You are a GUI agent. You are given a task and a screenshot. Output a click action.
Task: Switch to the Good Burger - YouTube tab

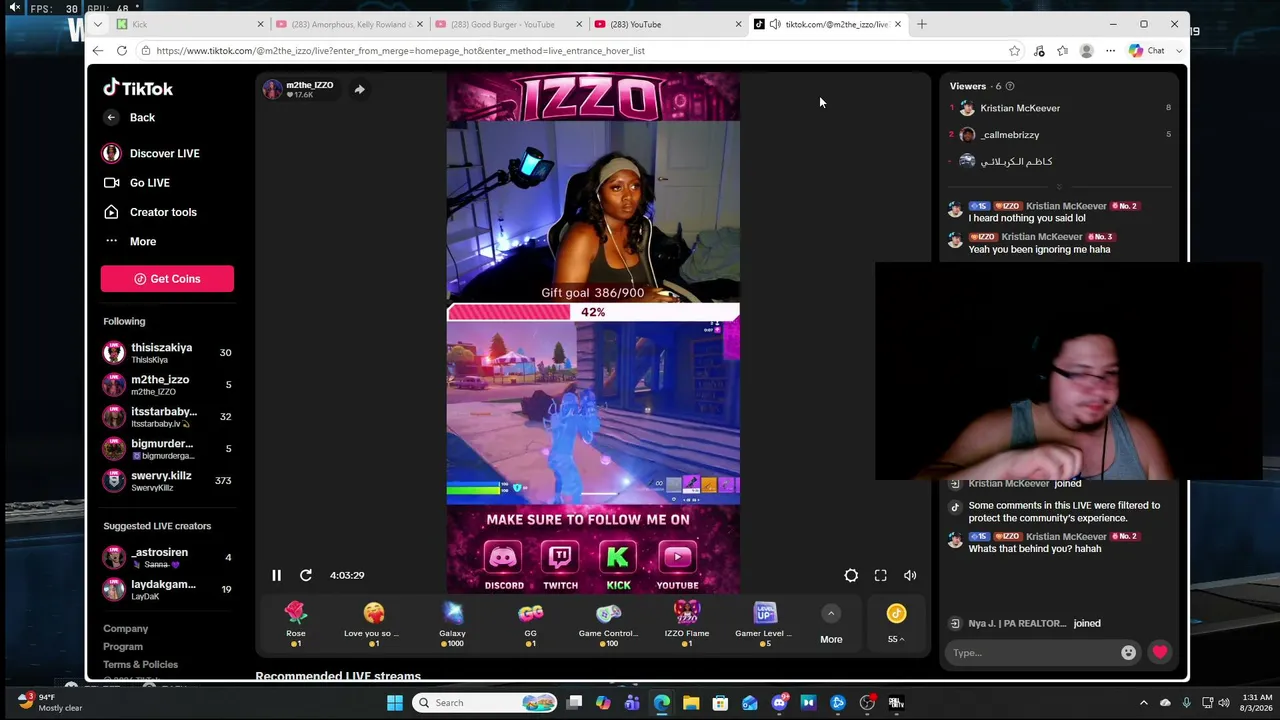click(509, 24)
